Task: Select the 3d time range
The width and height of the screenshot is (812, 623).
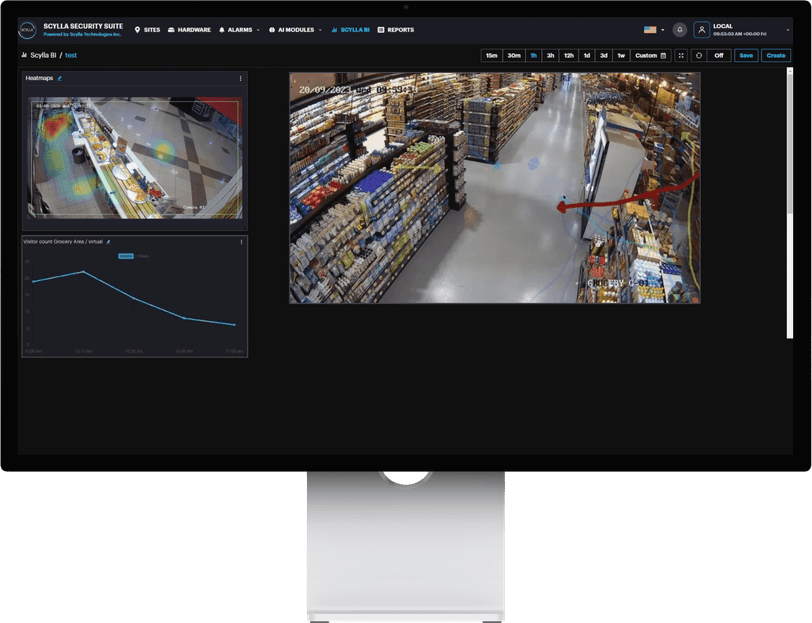Action: (603, 55)
